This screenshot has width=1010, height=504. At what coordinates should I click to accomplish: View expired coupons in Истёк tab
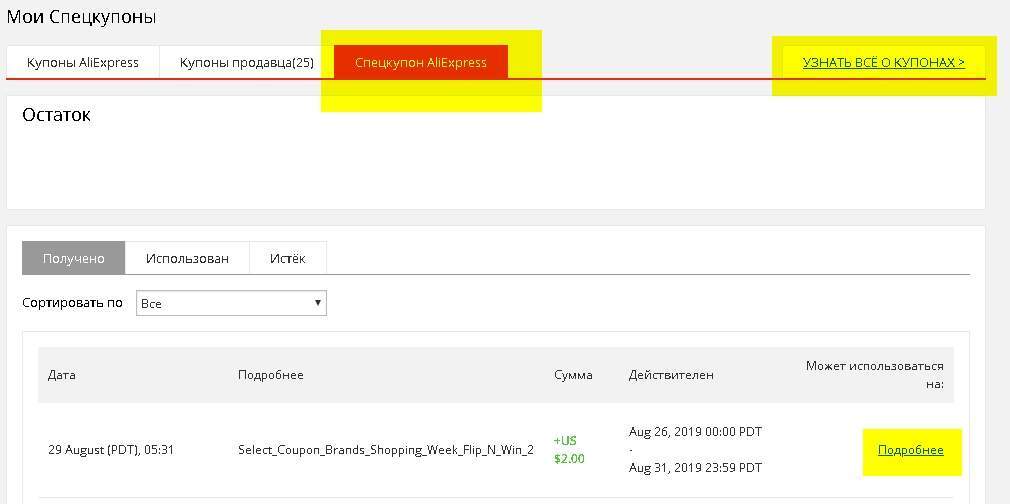(x=287, y=258)
